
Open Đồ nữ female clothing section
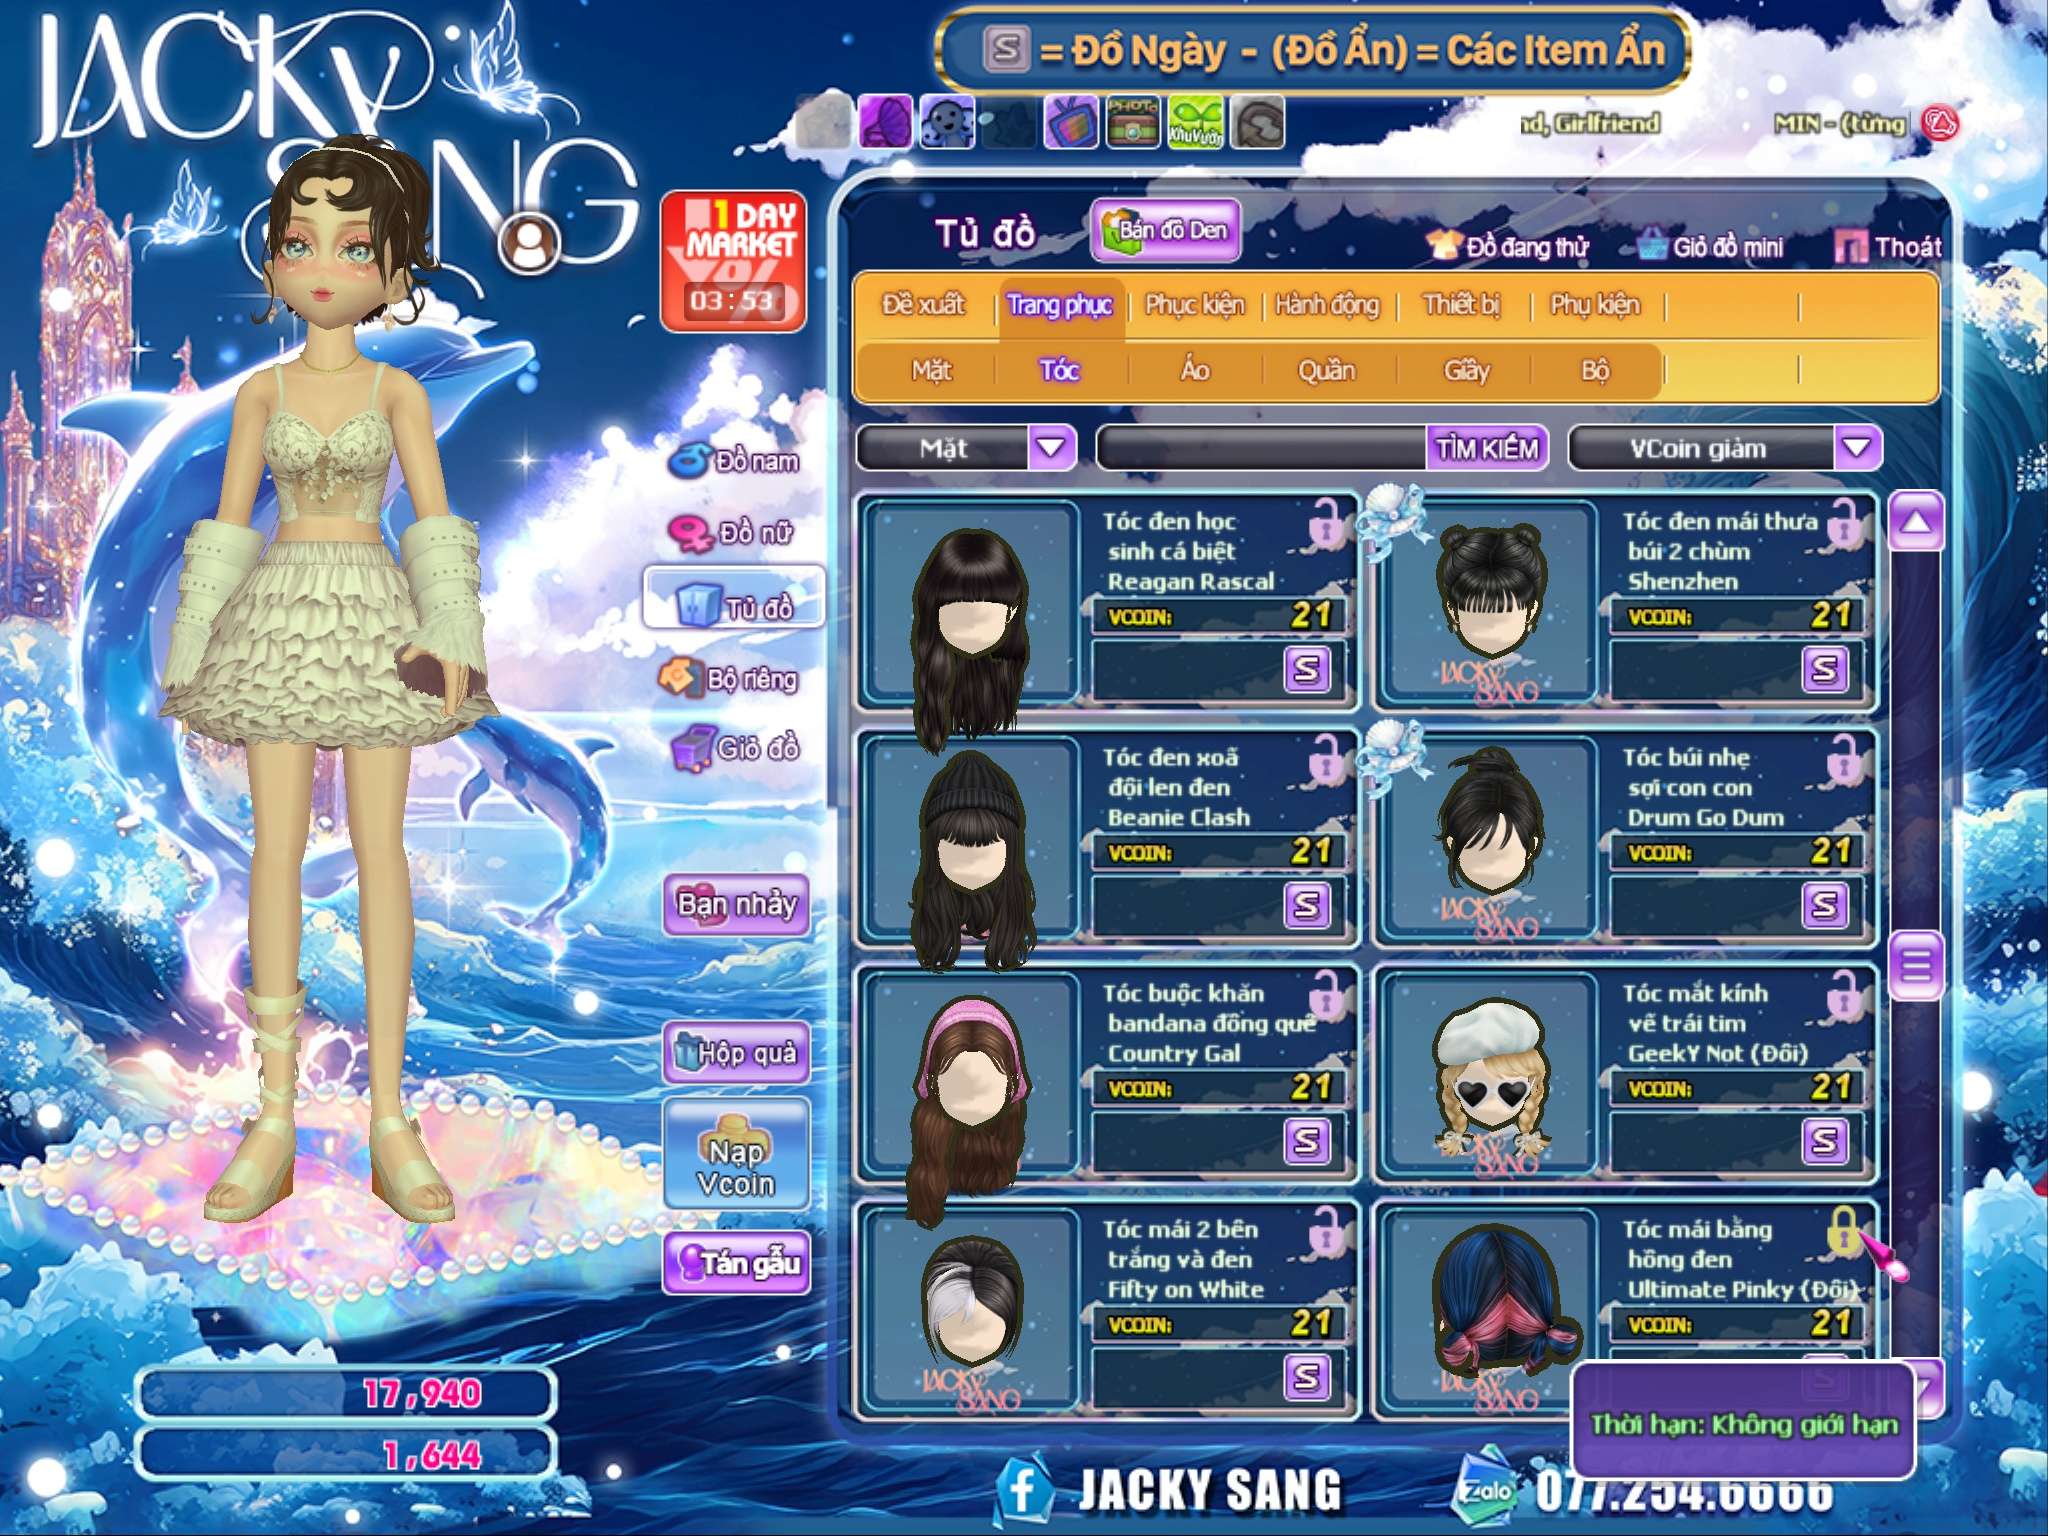click(731, 532)
